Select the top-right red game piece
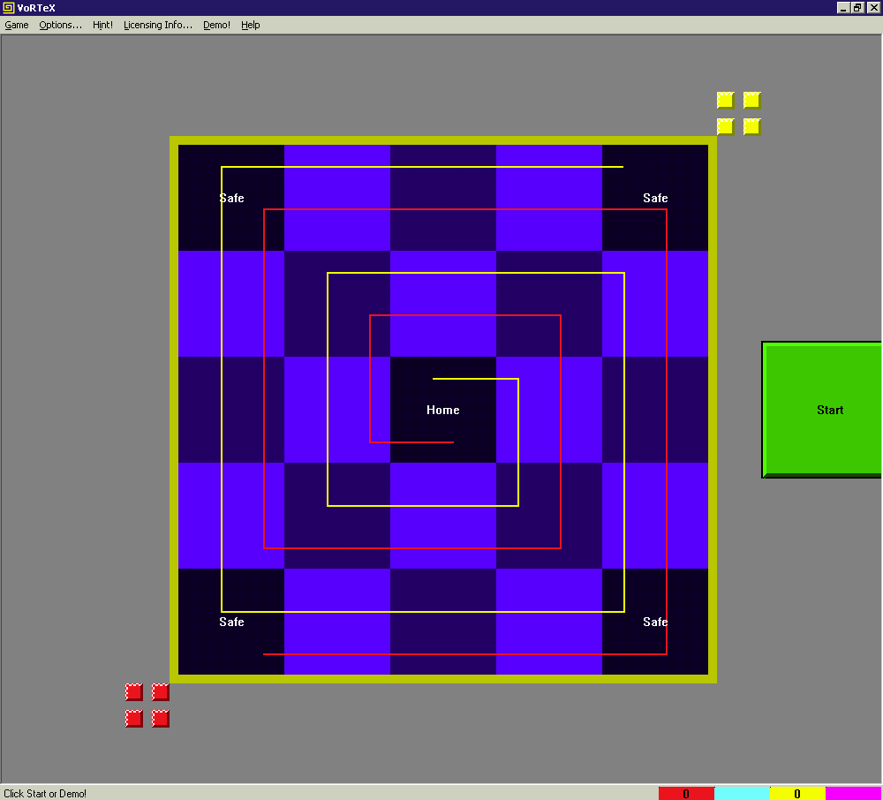The height and width of the screenshot is (800, 883). click(x=160, y=691)
